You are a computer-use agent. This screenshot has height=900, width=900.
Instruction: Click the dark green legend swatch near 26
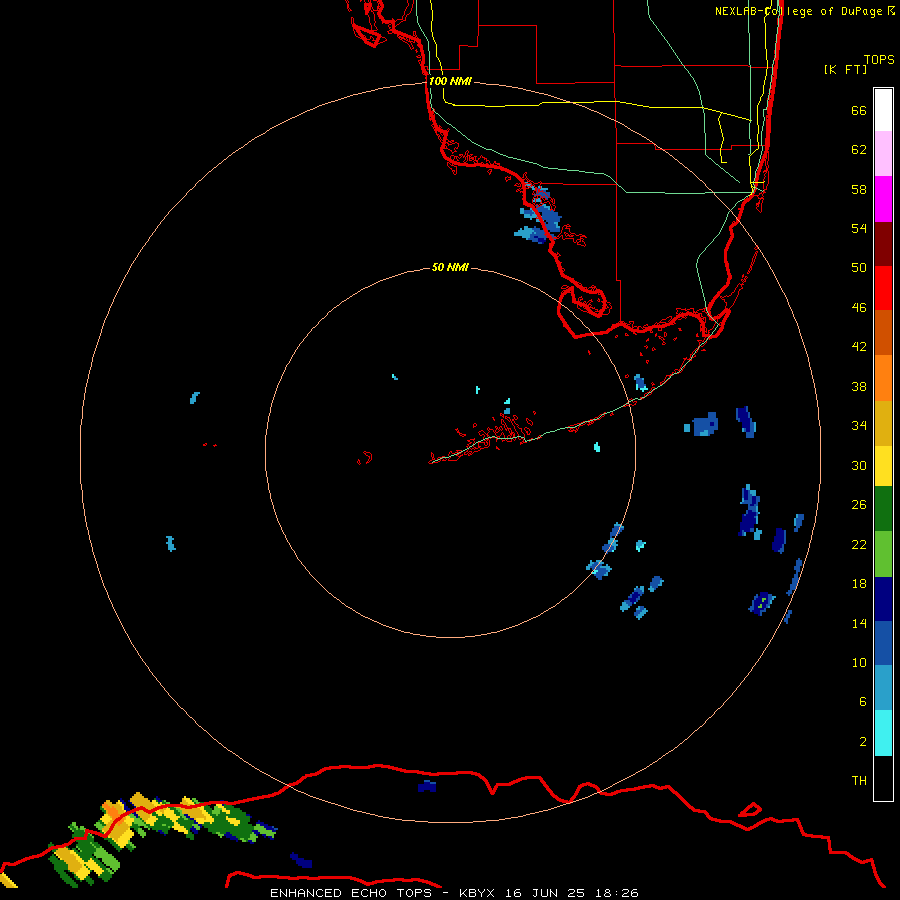(883, 509)
